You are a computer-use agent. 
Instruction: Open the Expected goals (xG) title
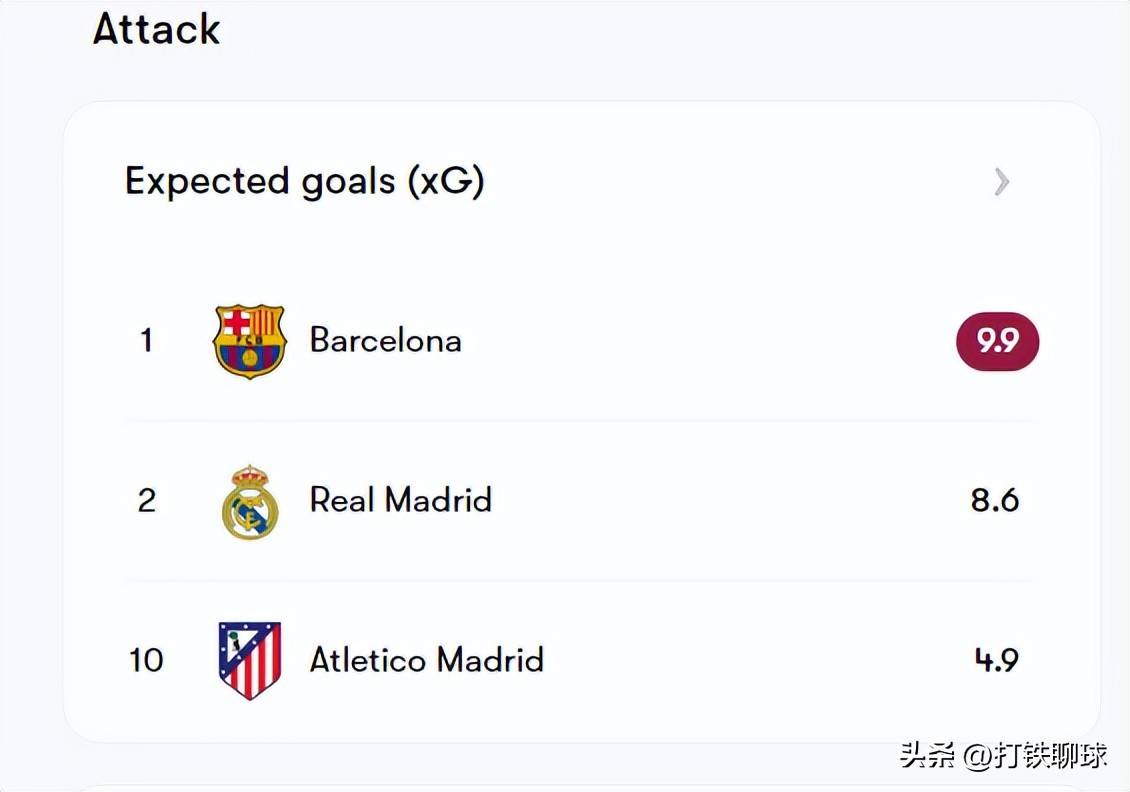(x=304, y=181)
